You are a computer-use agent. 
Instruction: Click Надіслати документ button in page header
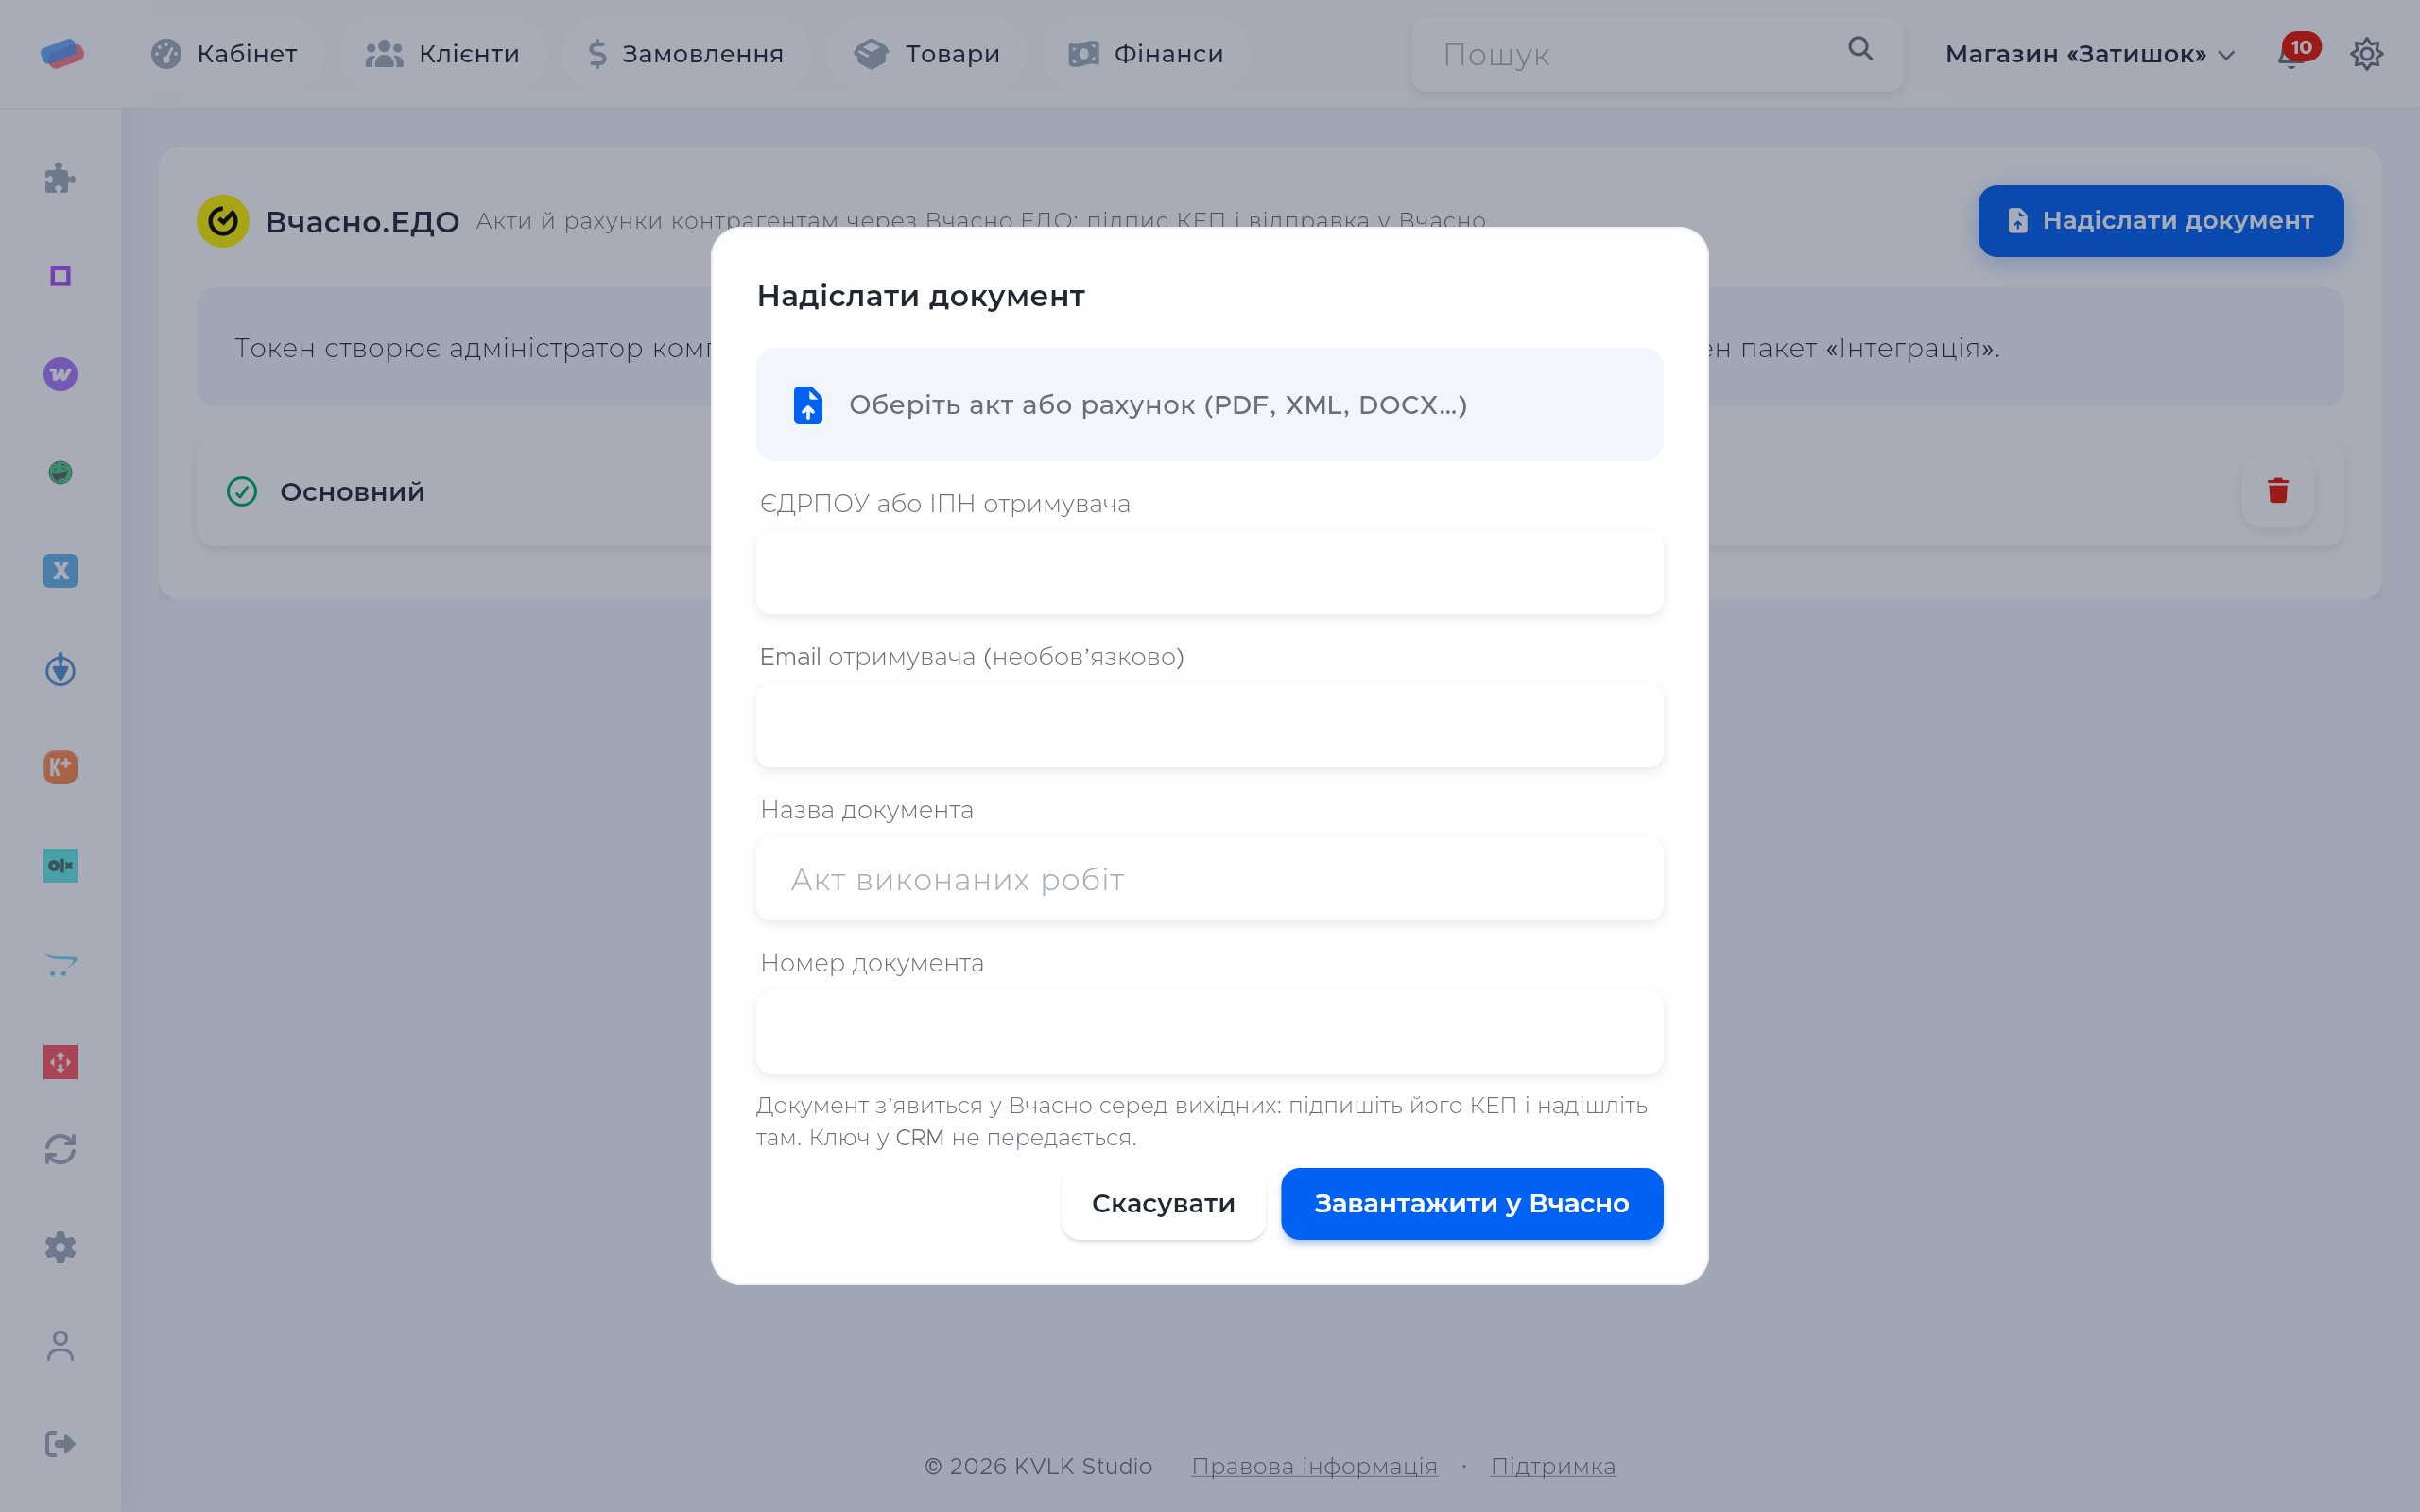(2161, 221)
